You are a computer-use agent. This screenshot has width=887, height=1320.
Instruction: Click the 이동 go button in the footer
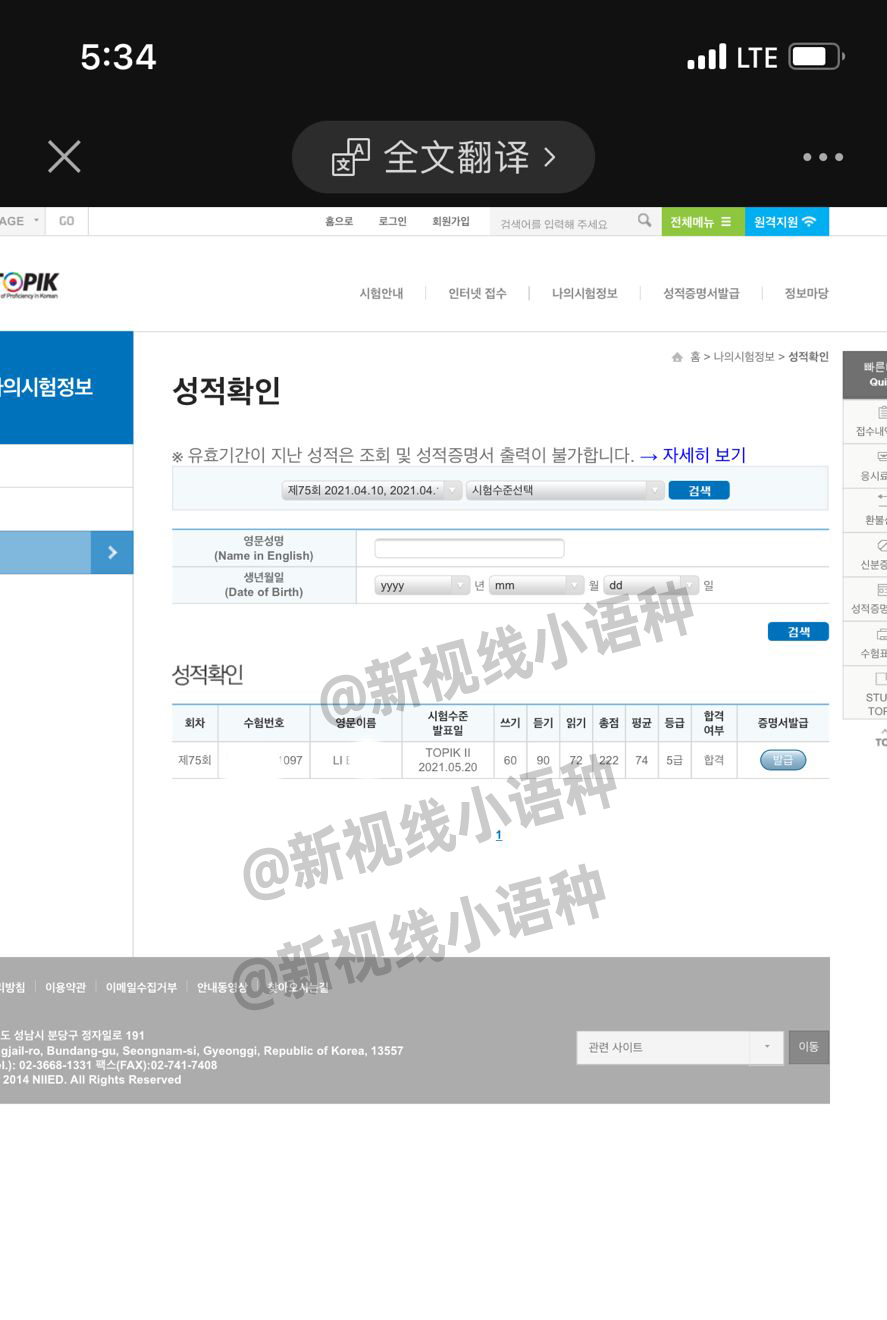coord(808,1047)
